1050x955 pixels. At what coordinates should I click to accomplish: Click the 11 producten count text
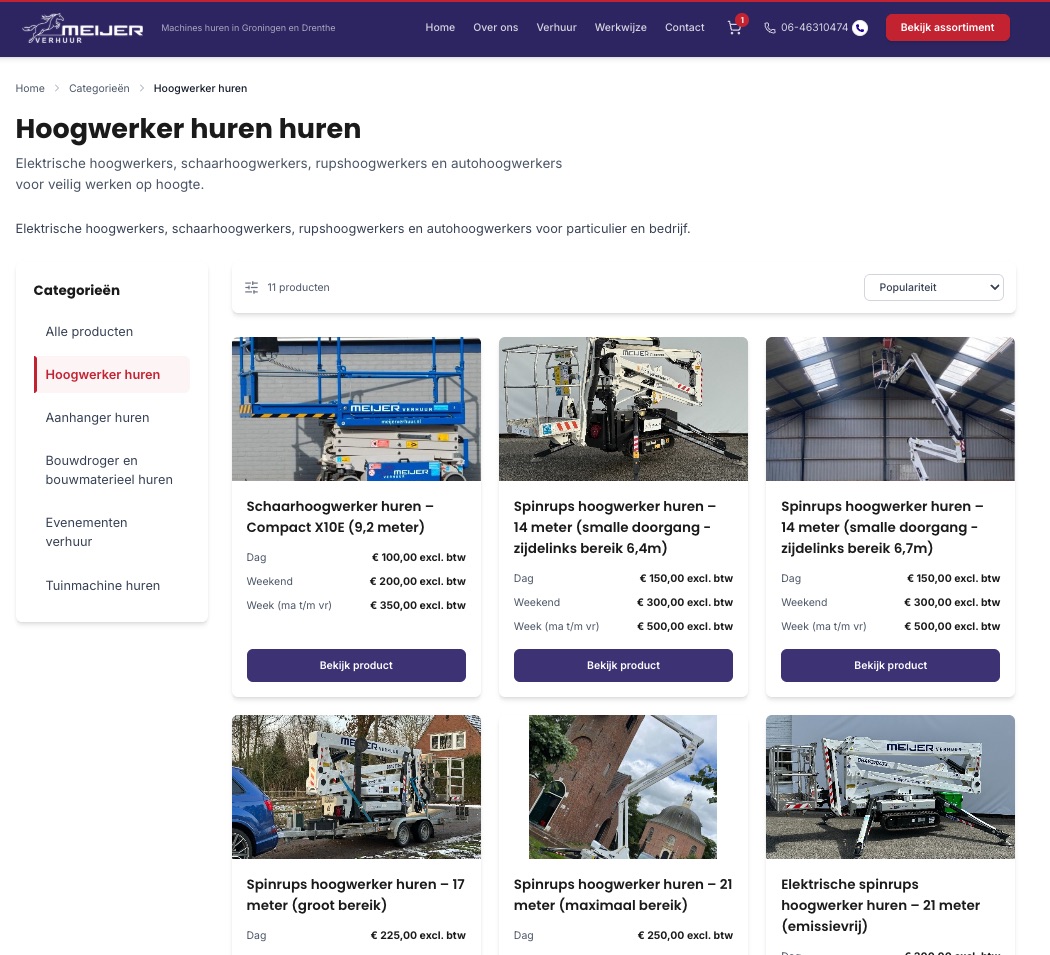299,287
